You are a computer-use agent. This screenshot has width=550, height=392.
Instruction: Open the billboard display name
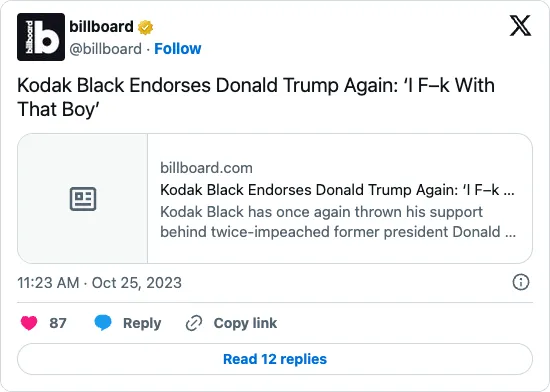101,27
